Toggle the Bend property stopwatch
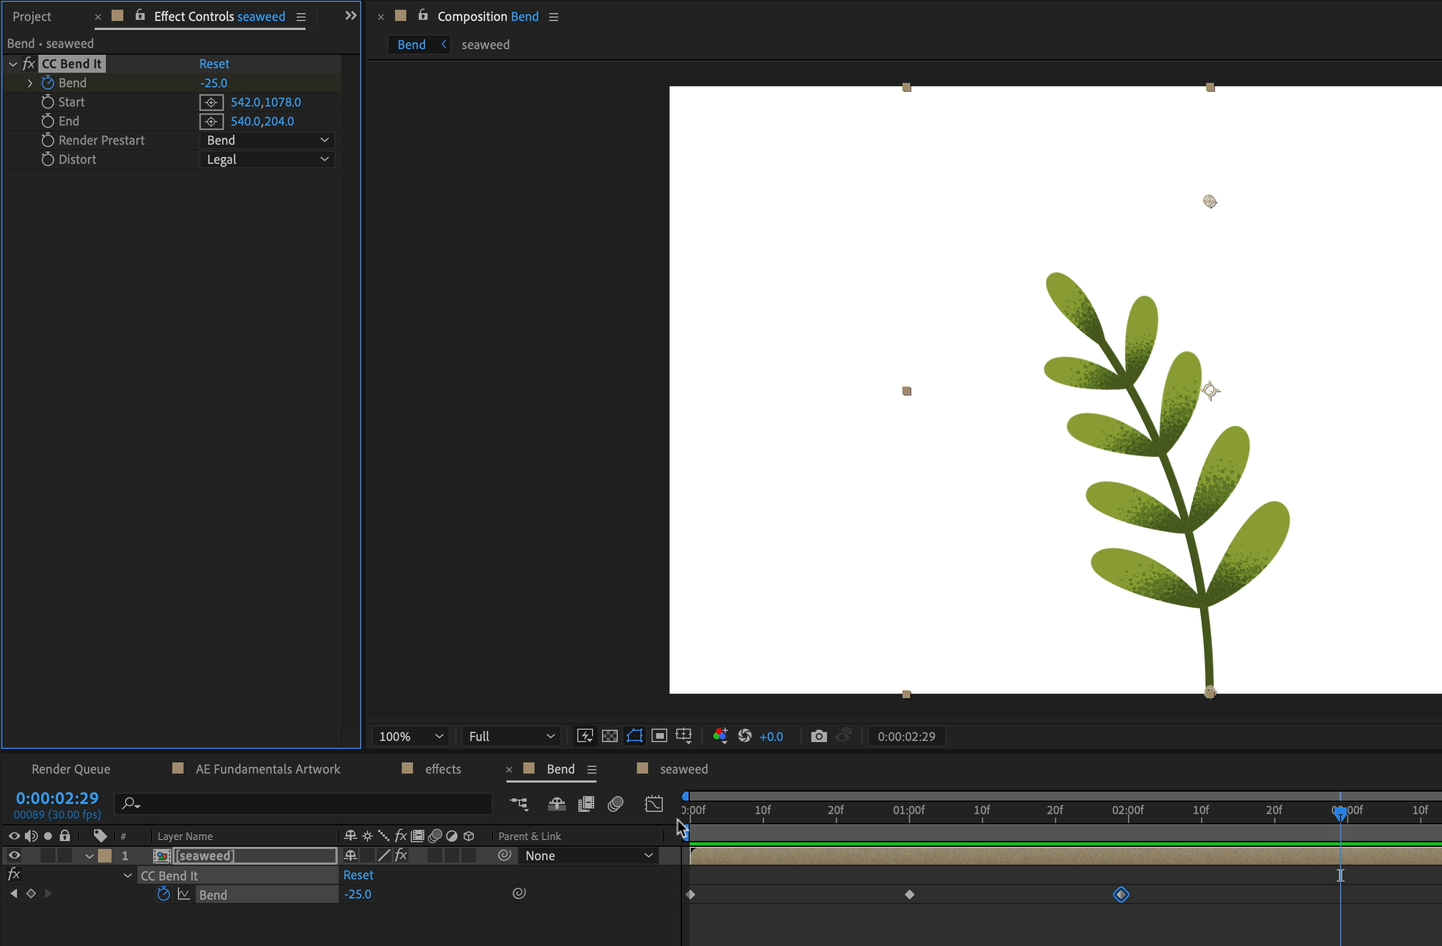 164,894
